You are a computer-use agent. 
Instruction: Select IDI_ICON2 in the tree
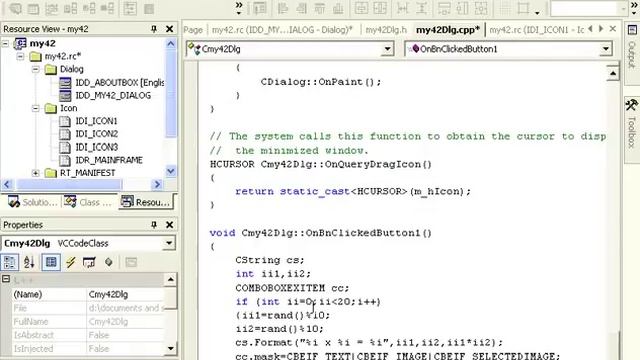(96, 134)
